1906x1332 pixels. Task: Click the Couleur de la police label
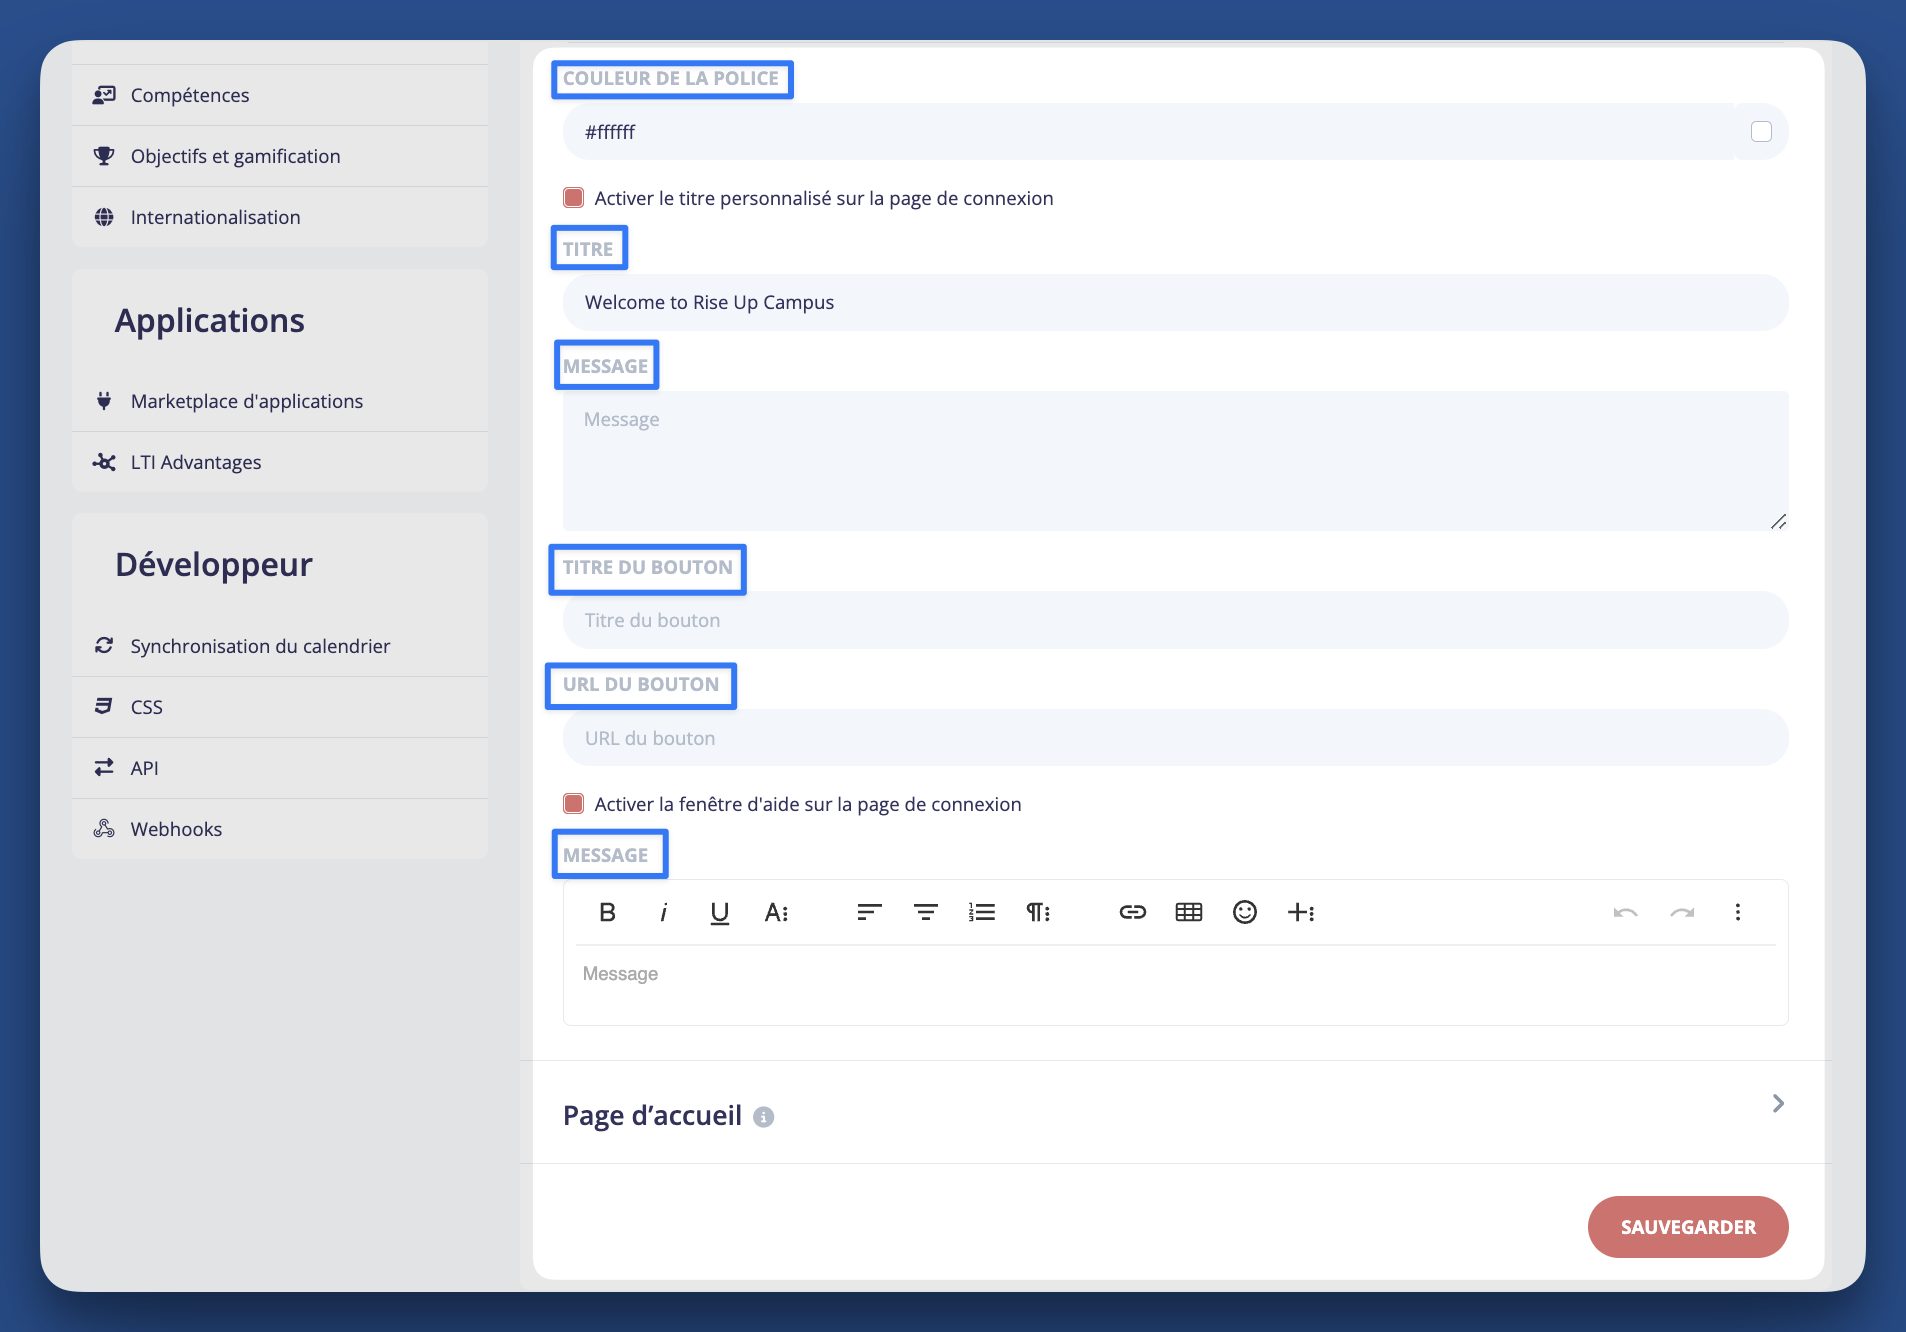[671, 78]
